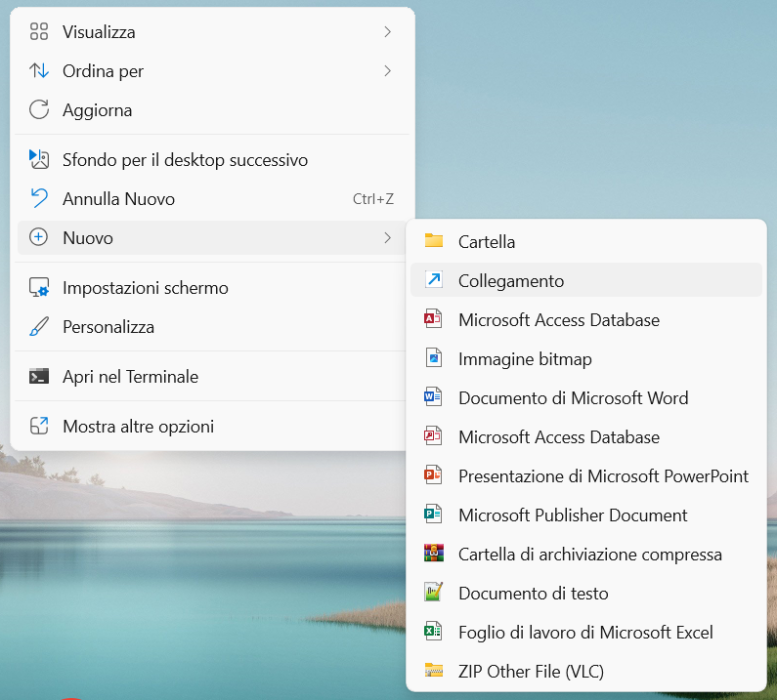Click the Aggiorna refresh icon
This screenshot has height=700, width=777.
click(x=39, y=110)
